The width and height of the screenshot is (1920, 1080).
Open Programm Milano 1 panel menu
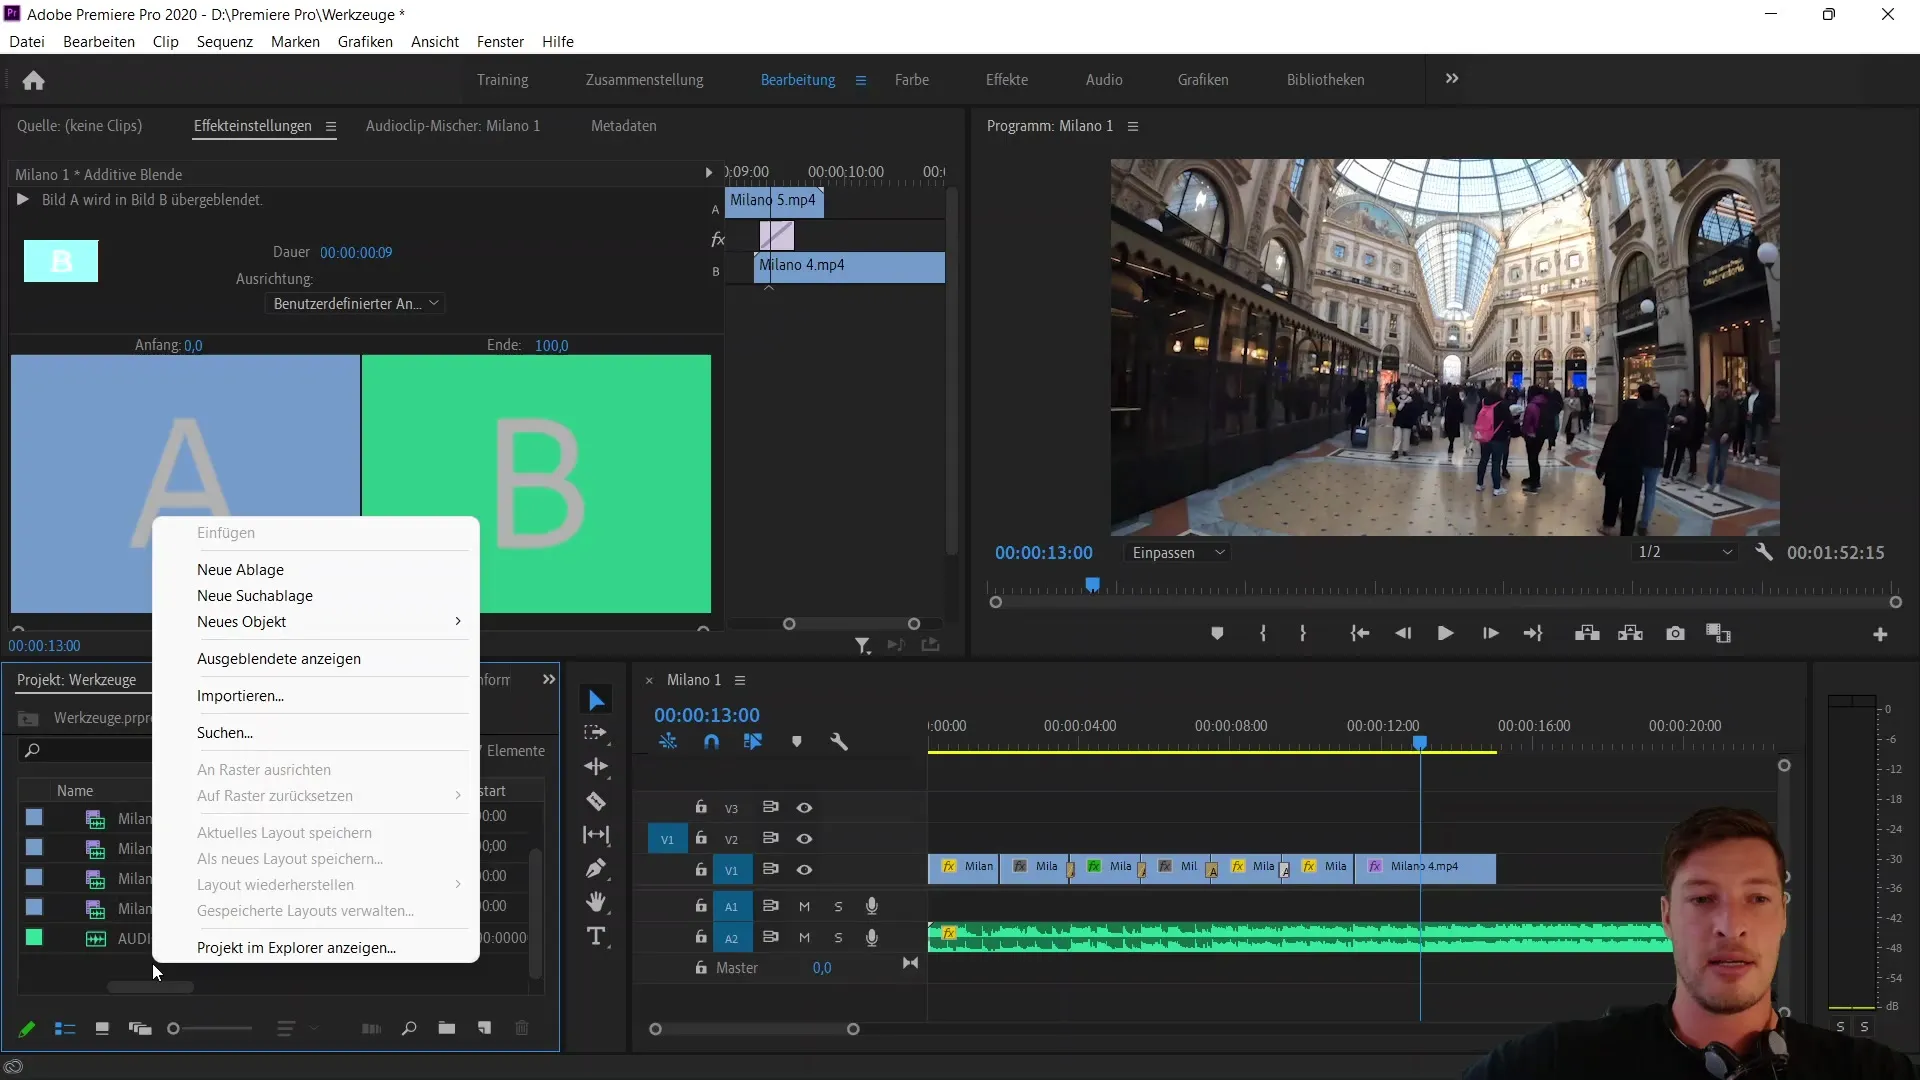[x=1133, y=126]
